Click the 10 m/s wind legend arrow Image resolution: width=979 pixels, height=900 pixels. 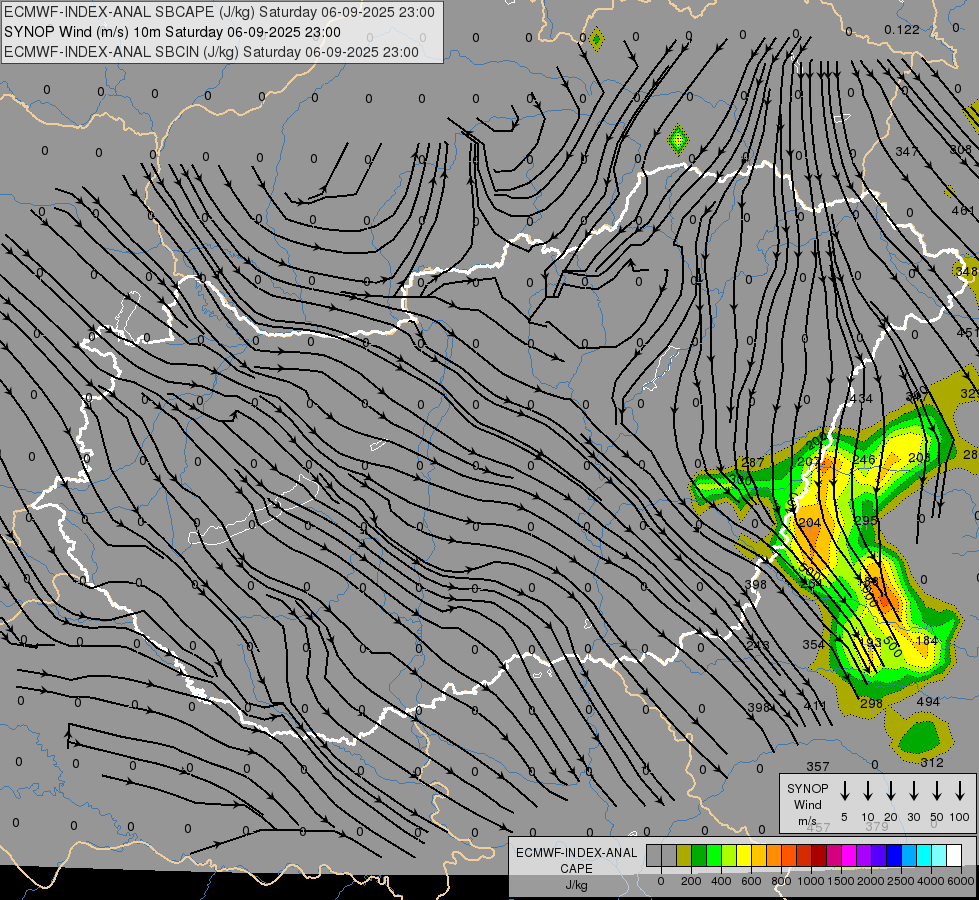[867, 791]
